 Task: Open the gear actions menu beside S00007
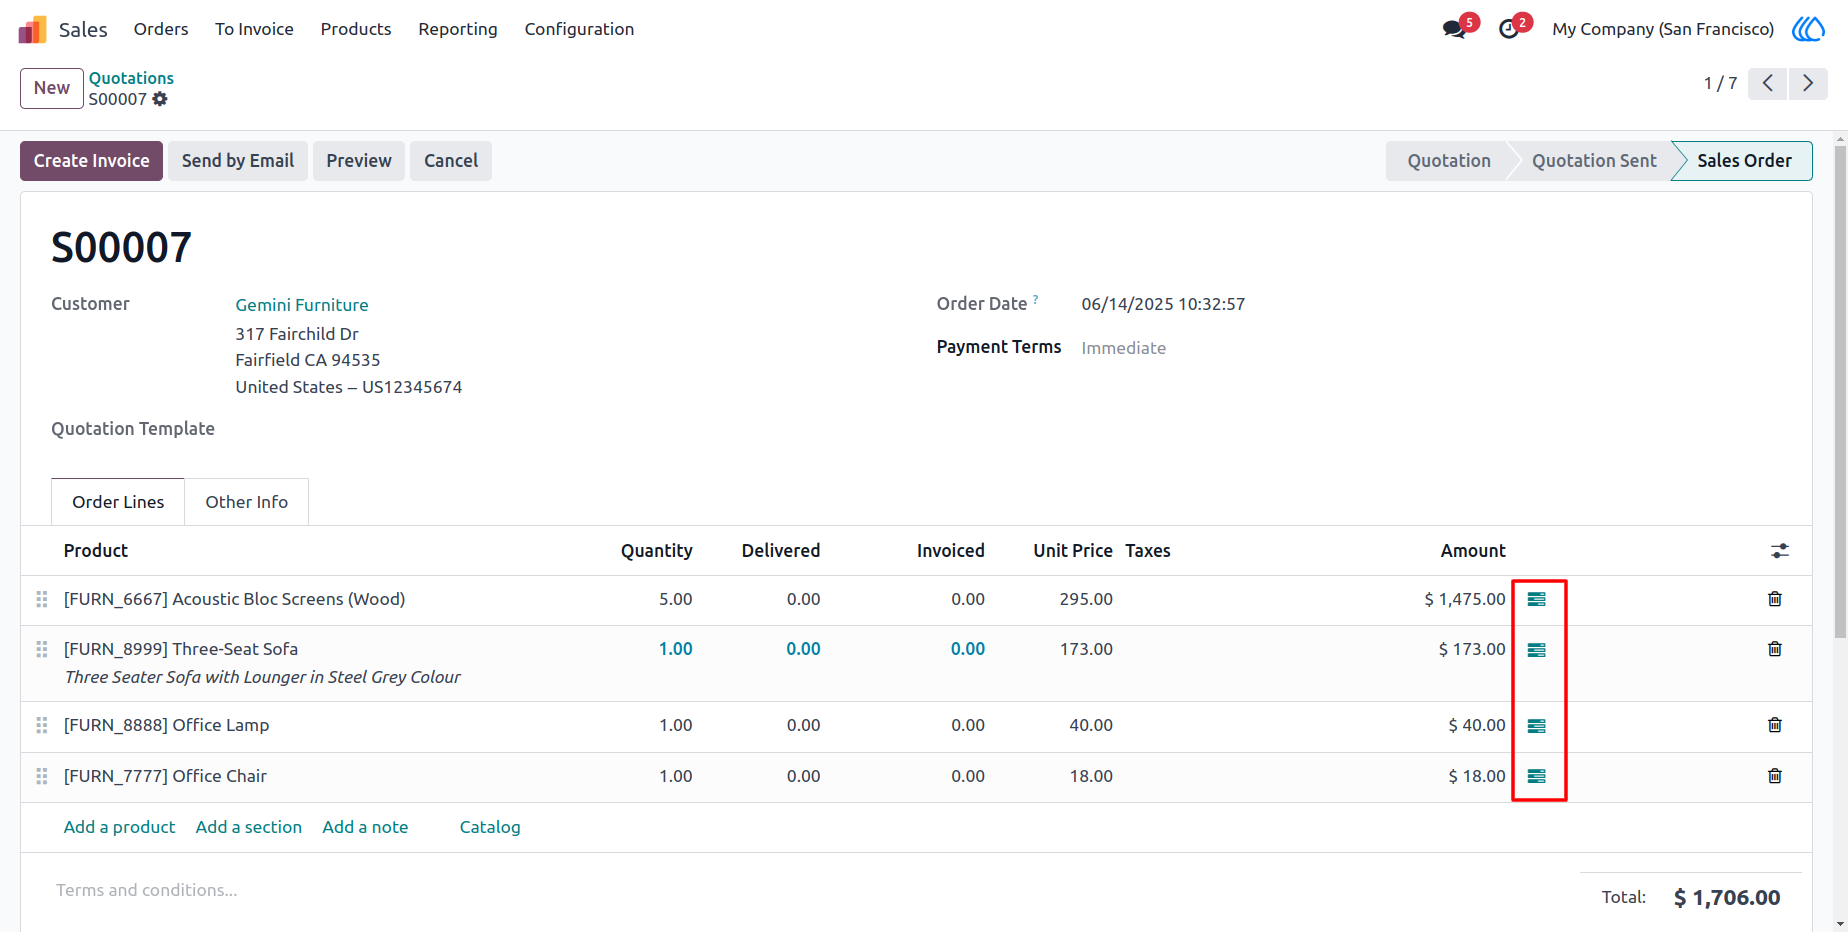[x=160, y=99]
